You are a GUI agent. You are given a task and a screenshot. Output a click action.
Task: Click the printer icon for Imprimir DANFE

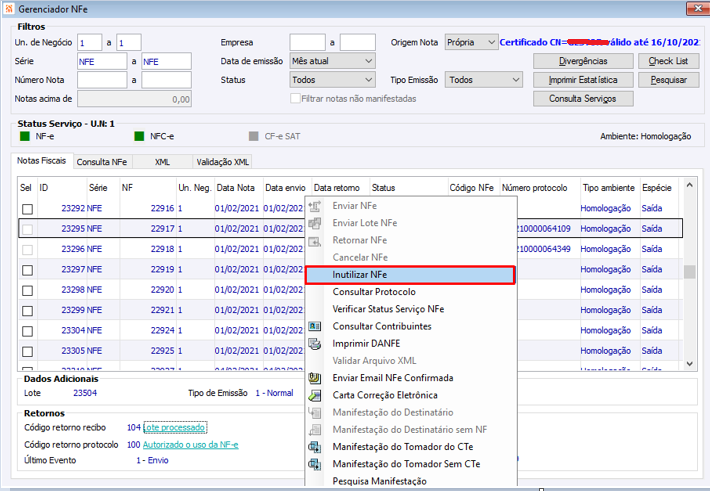pos(316,343)
